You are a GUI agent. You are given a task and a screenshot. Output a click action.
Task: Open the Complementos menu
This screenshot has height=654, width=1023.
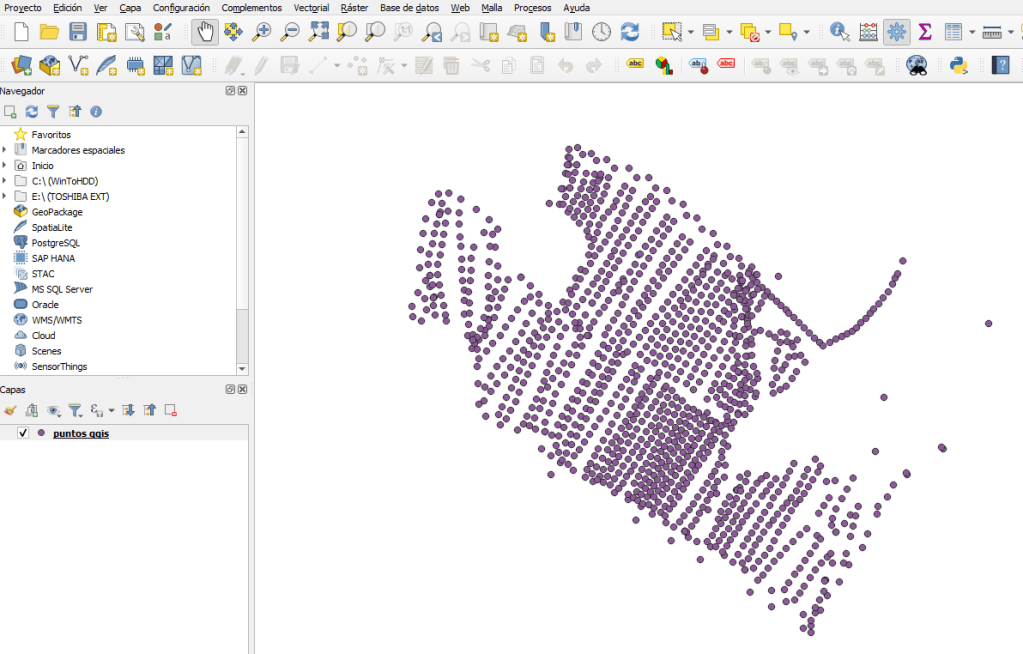click(251, 7)
